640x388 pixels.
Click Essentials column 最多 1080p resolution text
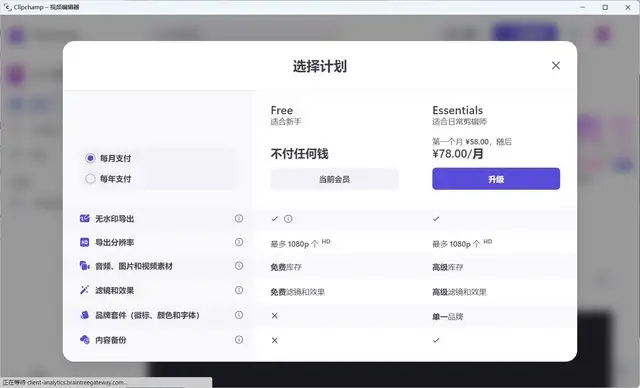tap(462, 243)
